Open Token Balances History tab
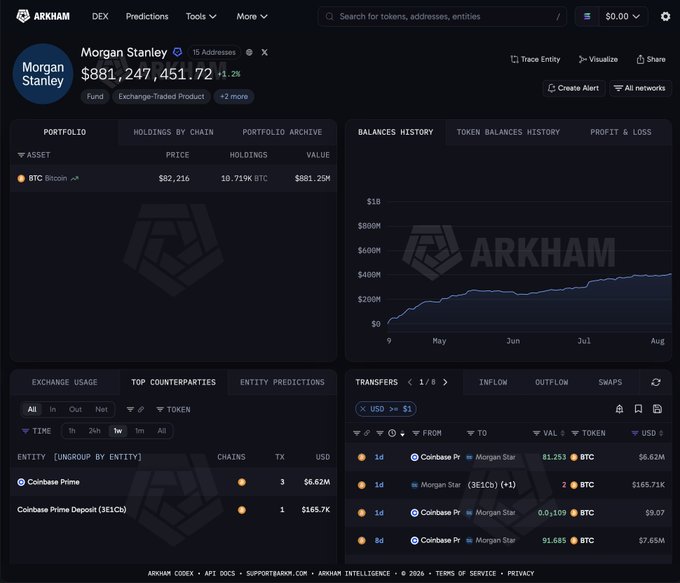Image resolution: width=680 pixels, height=583 pixels. (x=508, y=132)
